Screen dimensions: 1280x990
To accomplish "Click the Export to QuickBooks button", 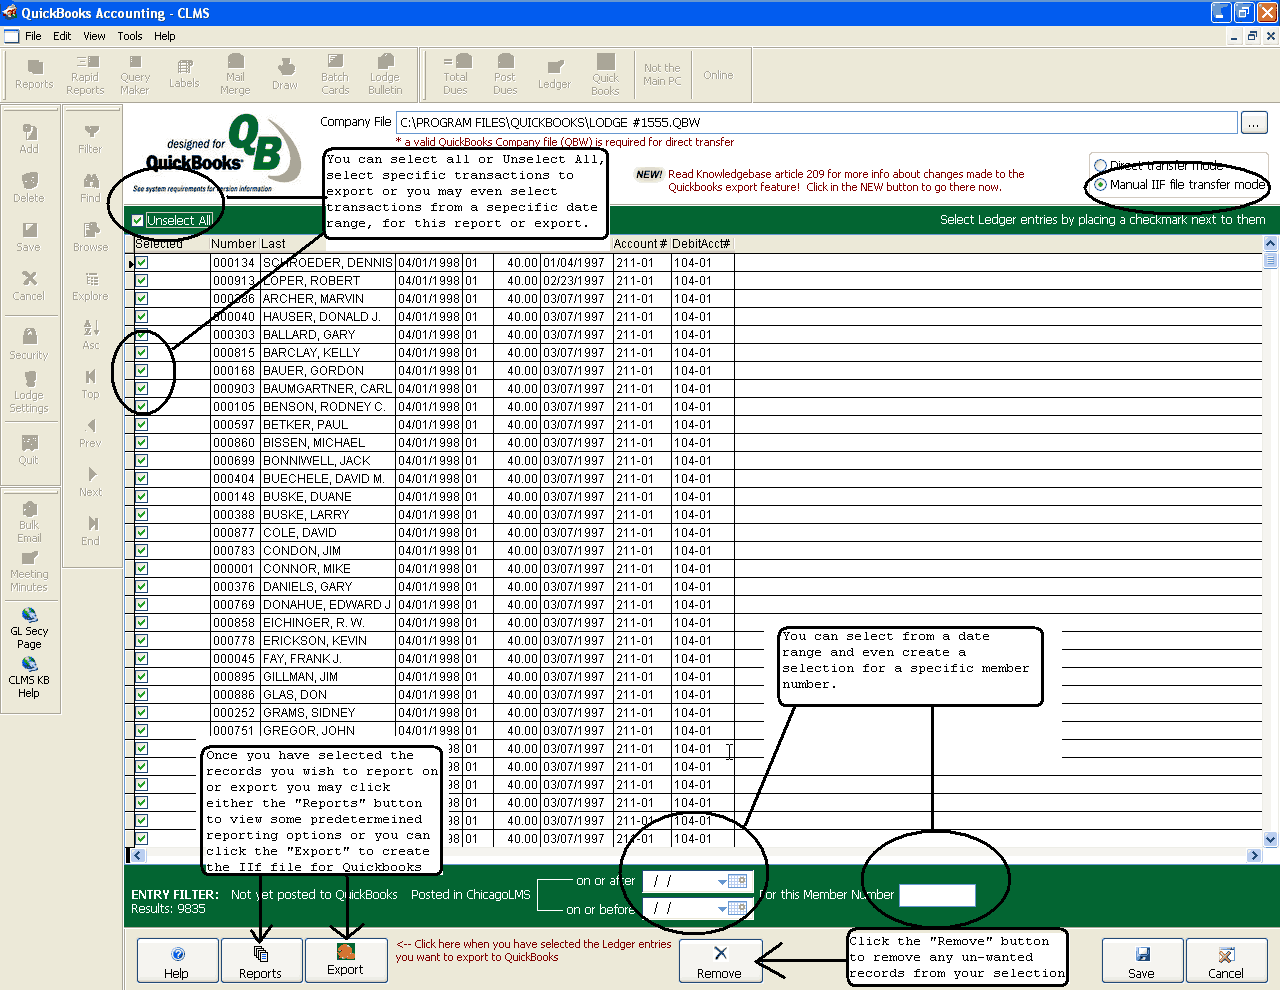I will pyautogui.click(x=345, y=960).
